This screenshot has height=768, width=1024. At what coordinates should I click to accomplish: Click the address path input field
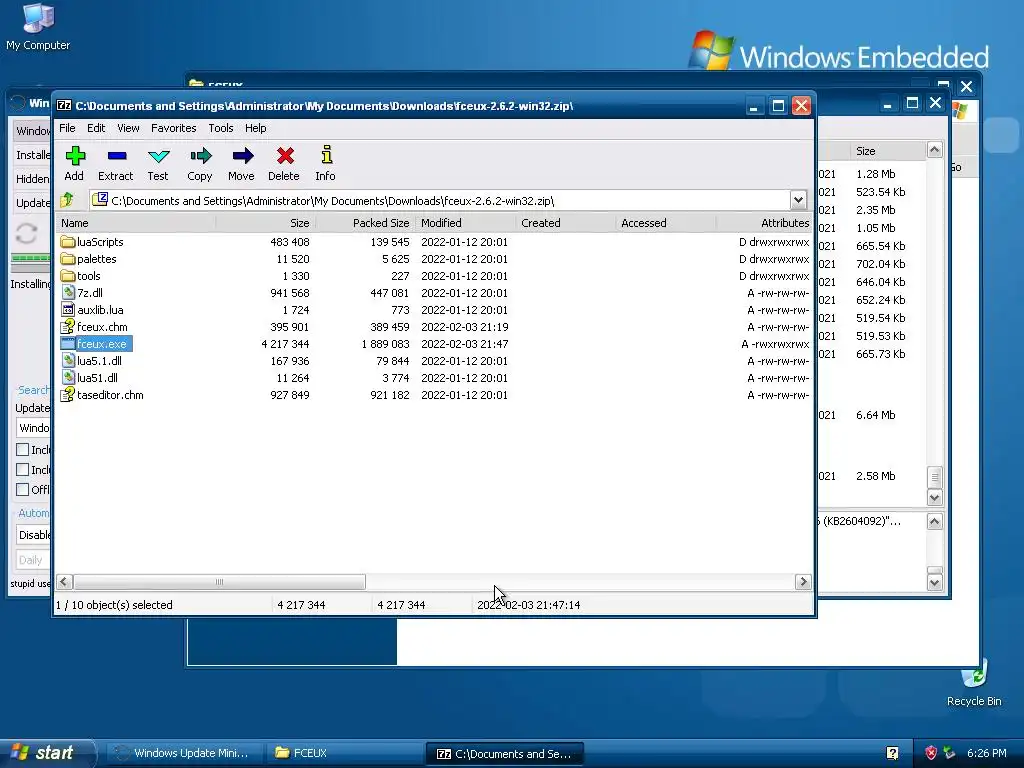pos(440,200)
